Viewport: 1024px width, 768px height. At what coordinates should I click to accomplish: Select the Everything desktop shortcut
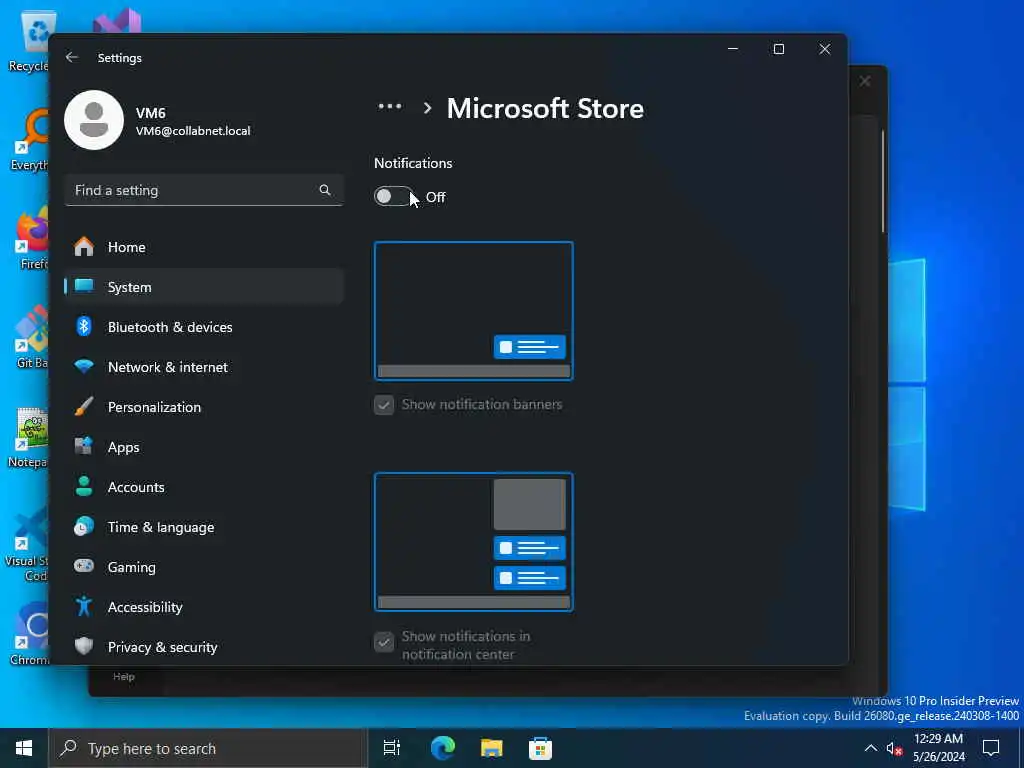click(x=29, y=140)
